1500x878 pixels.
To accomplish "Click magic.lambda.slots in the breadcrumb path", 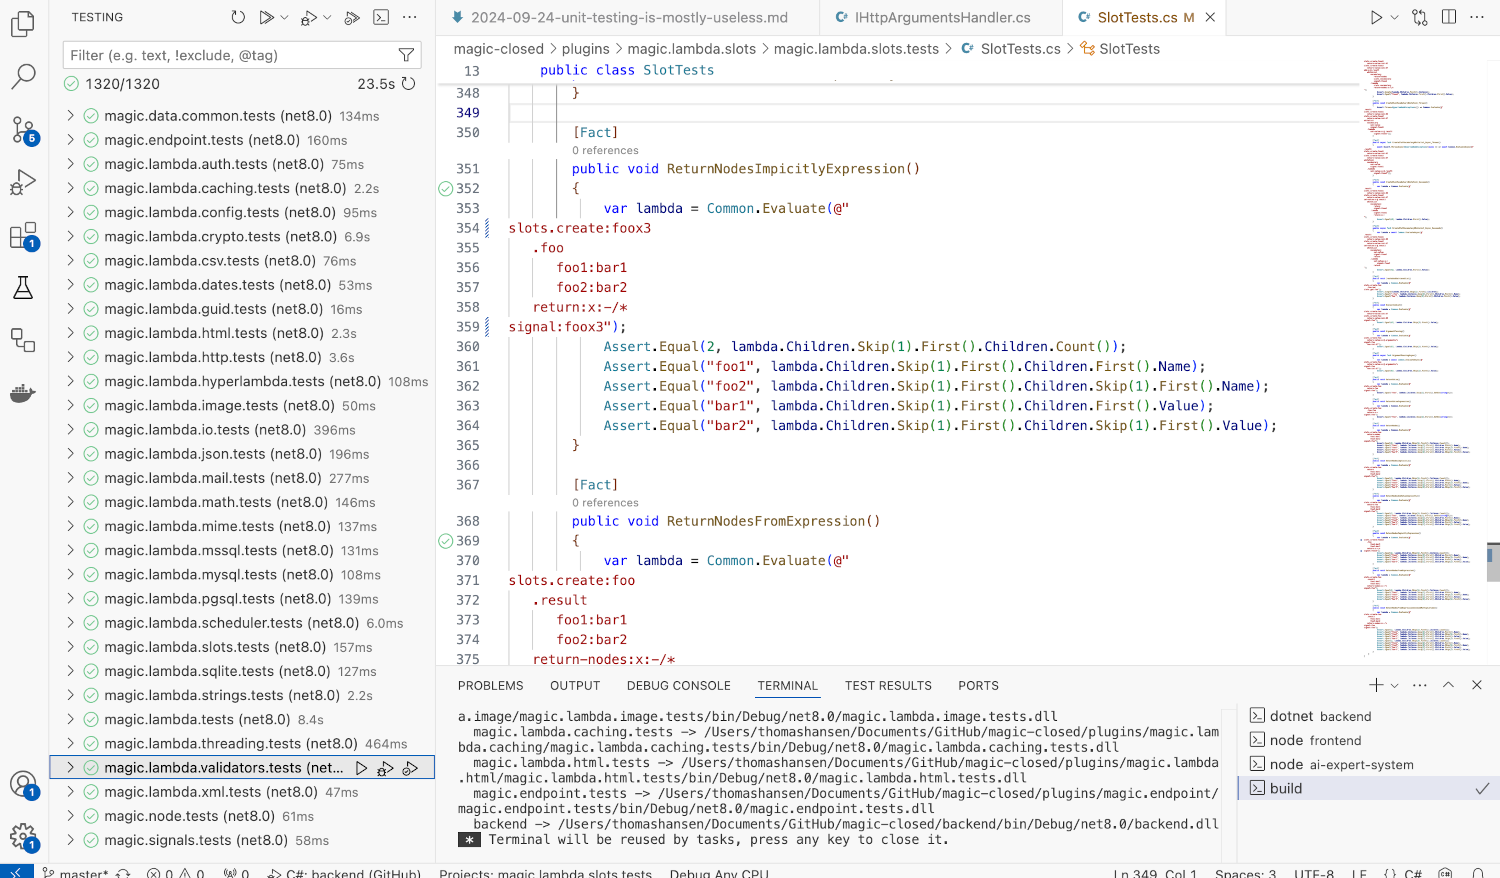I will point(691,49).
